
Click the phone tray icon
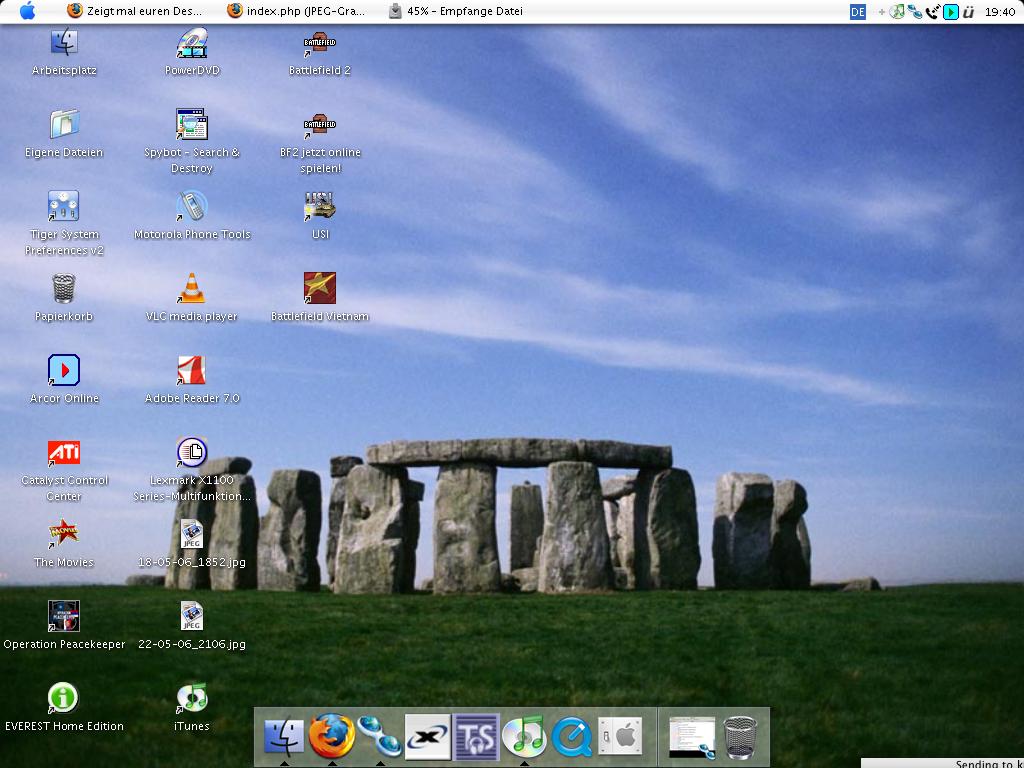coord(933,12)
